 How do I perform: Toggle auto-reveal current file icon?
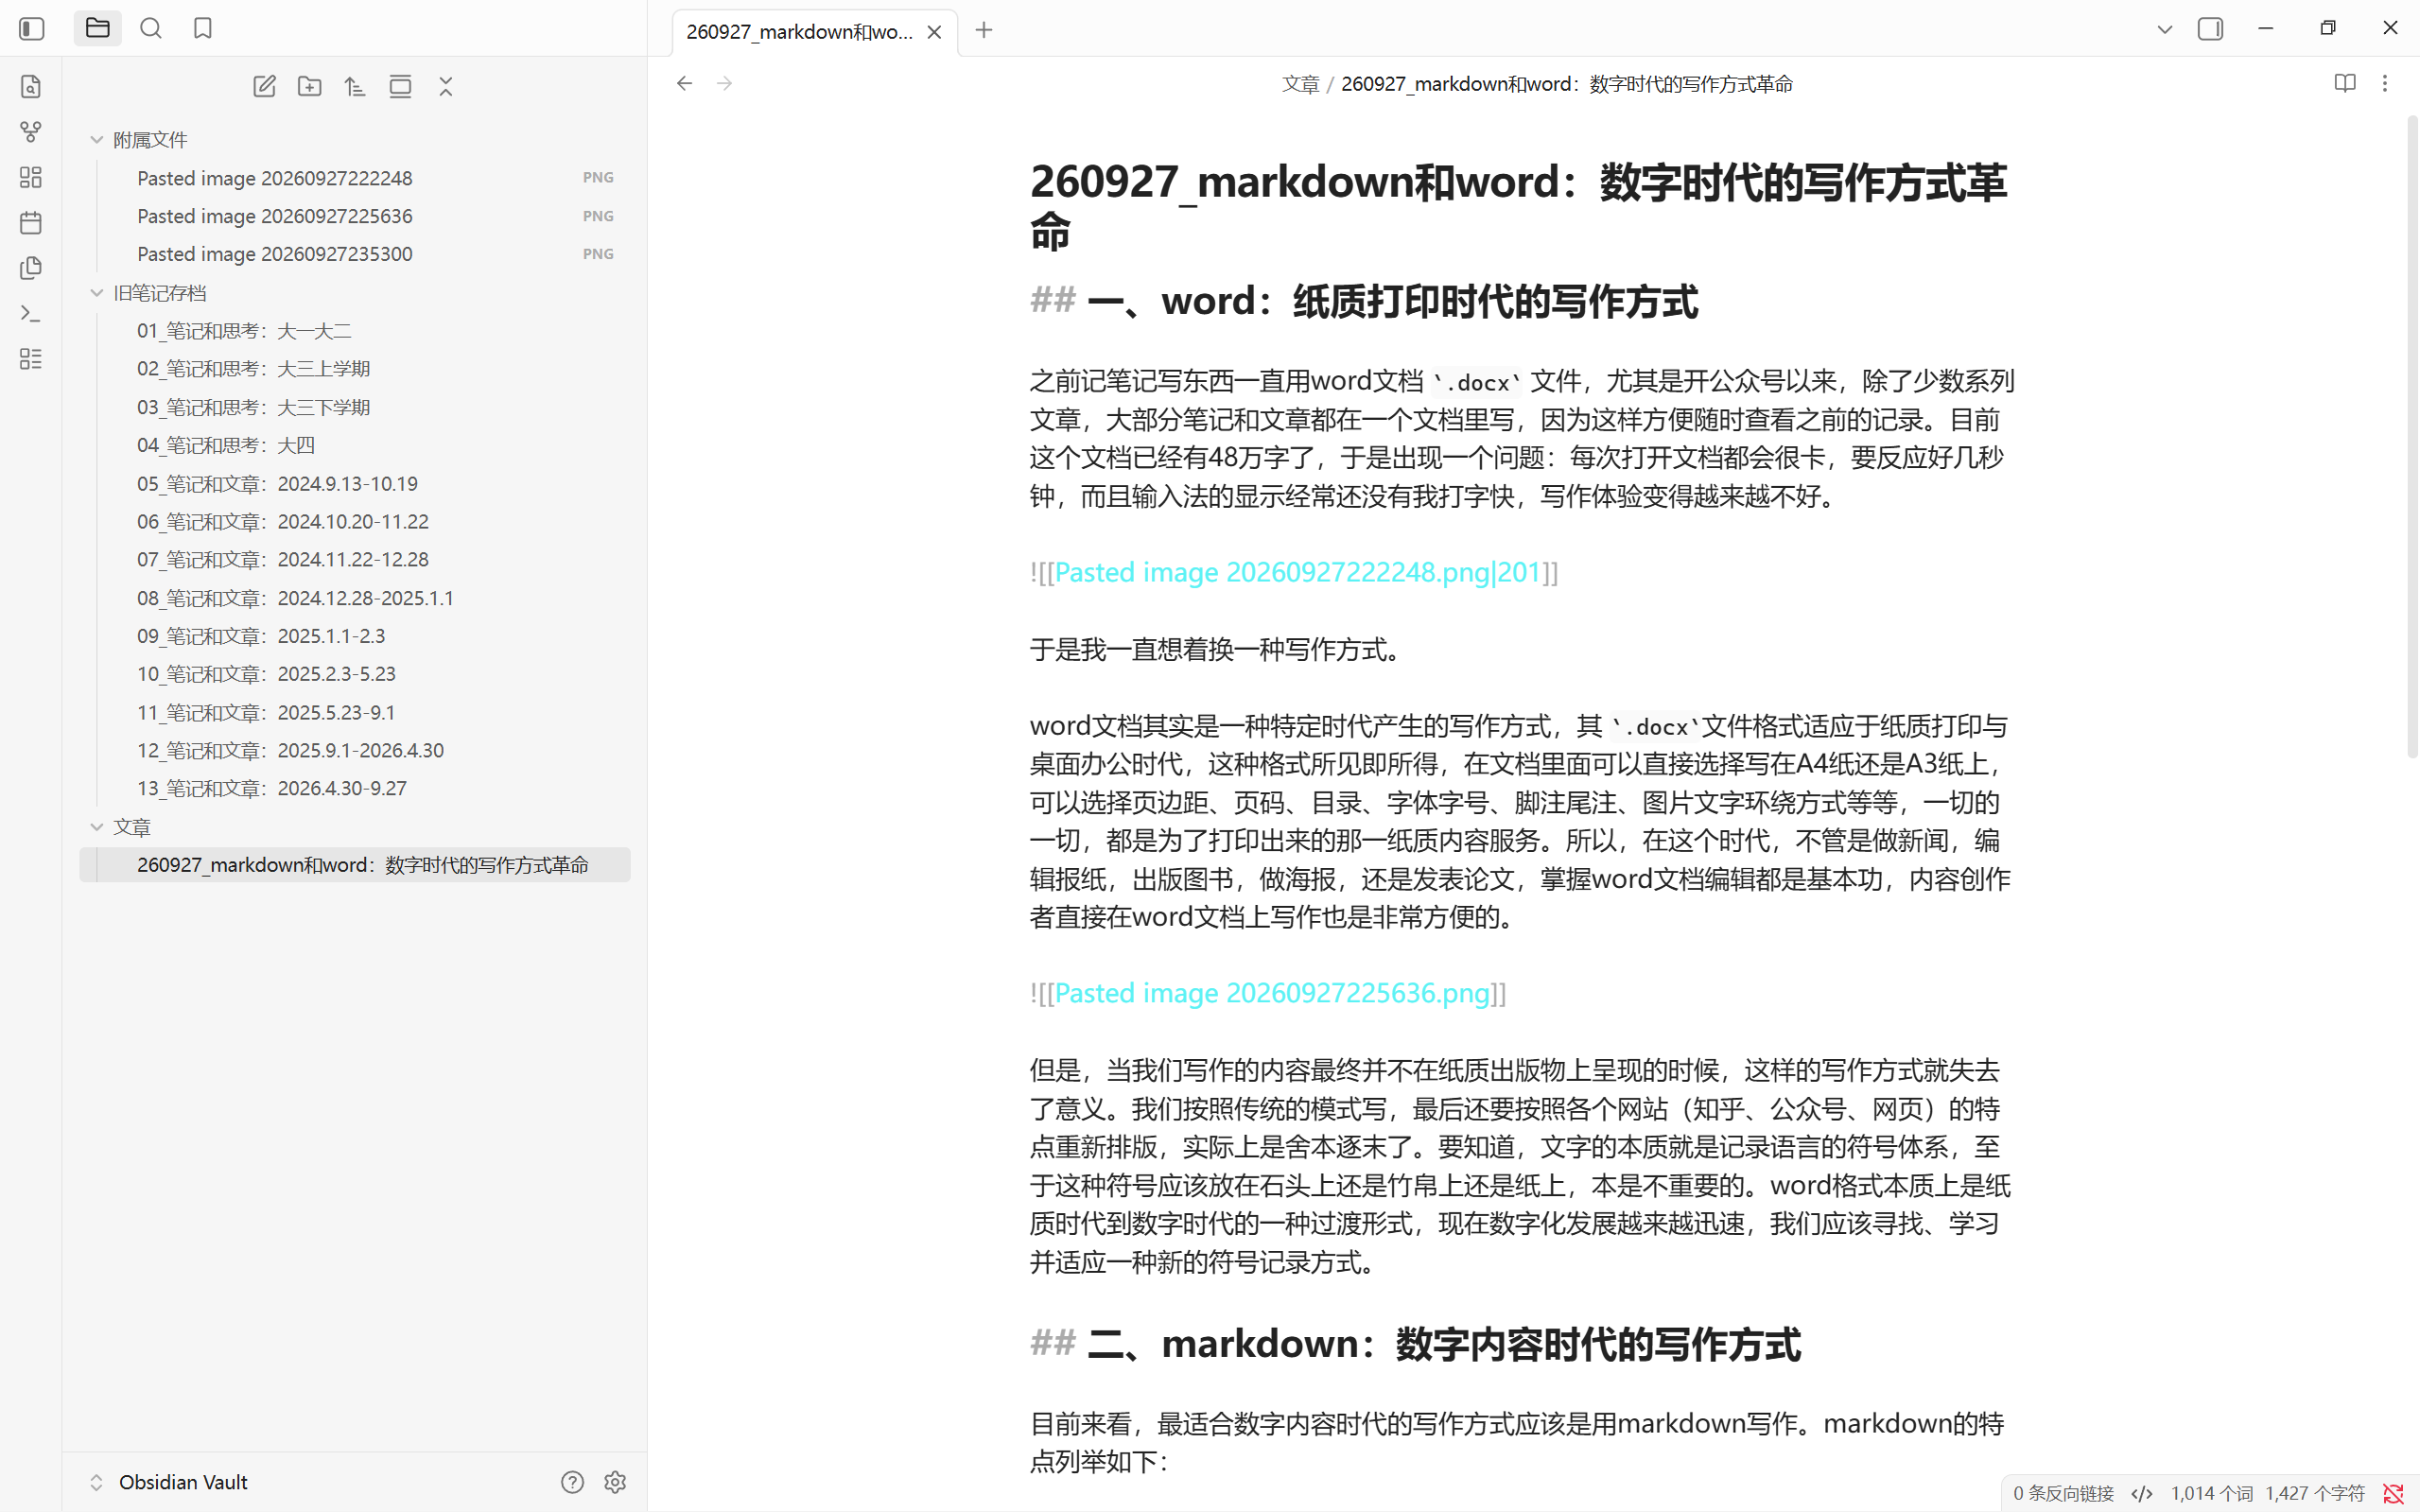pyautogui.click(x=400, y=86)
